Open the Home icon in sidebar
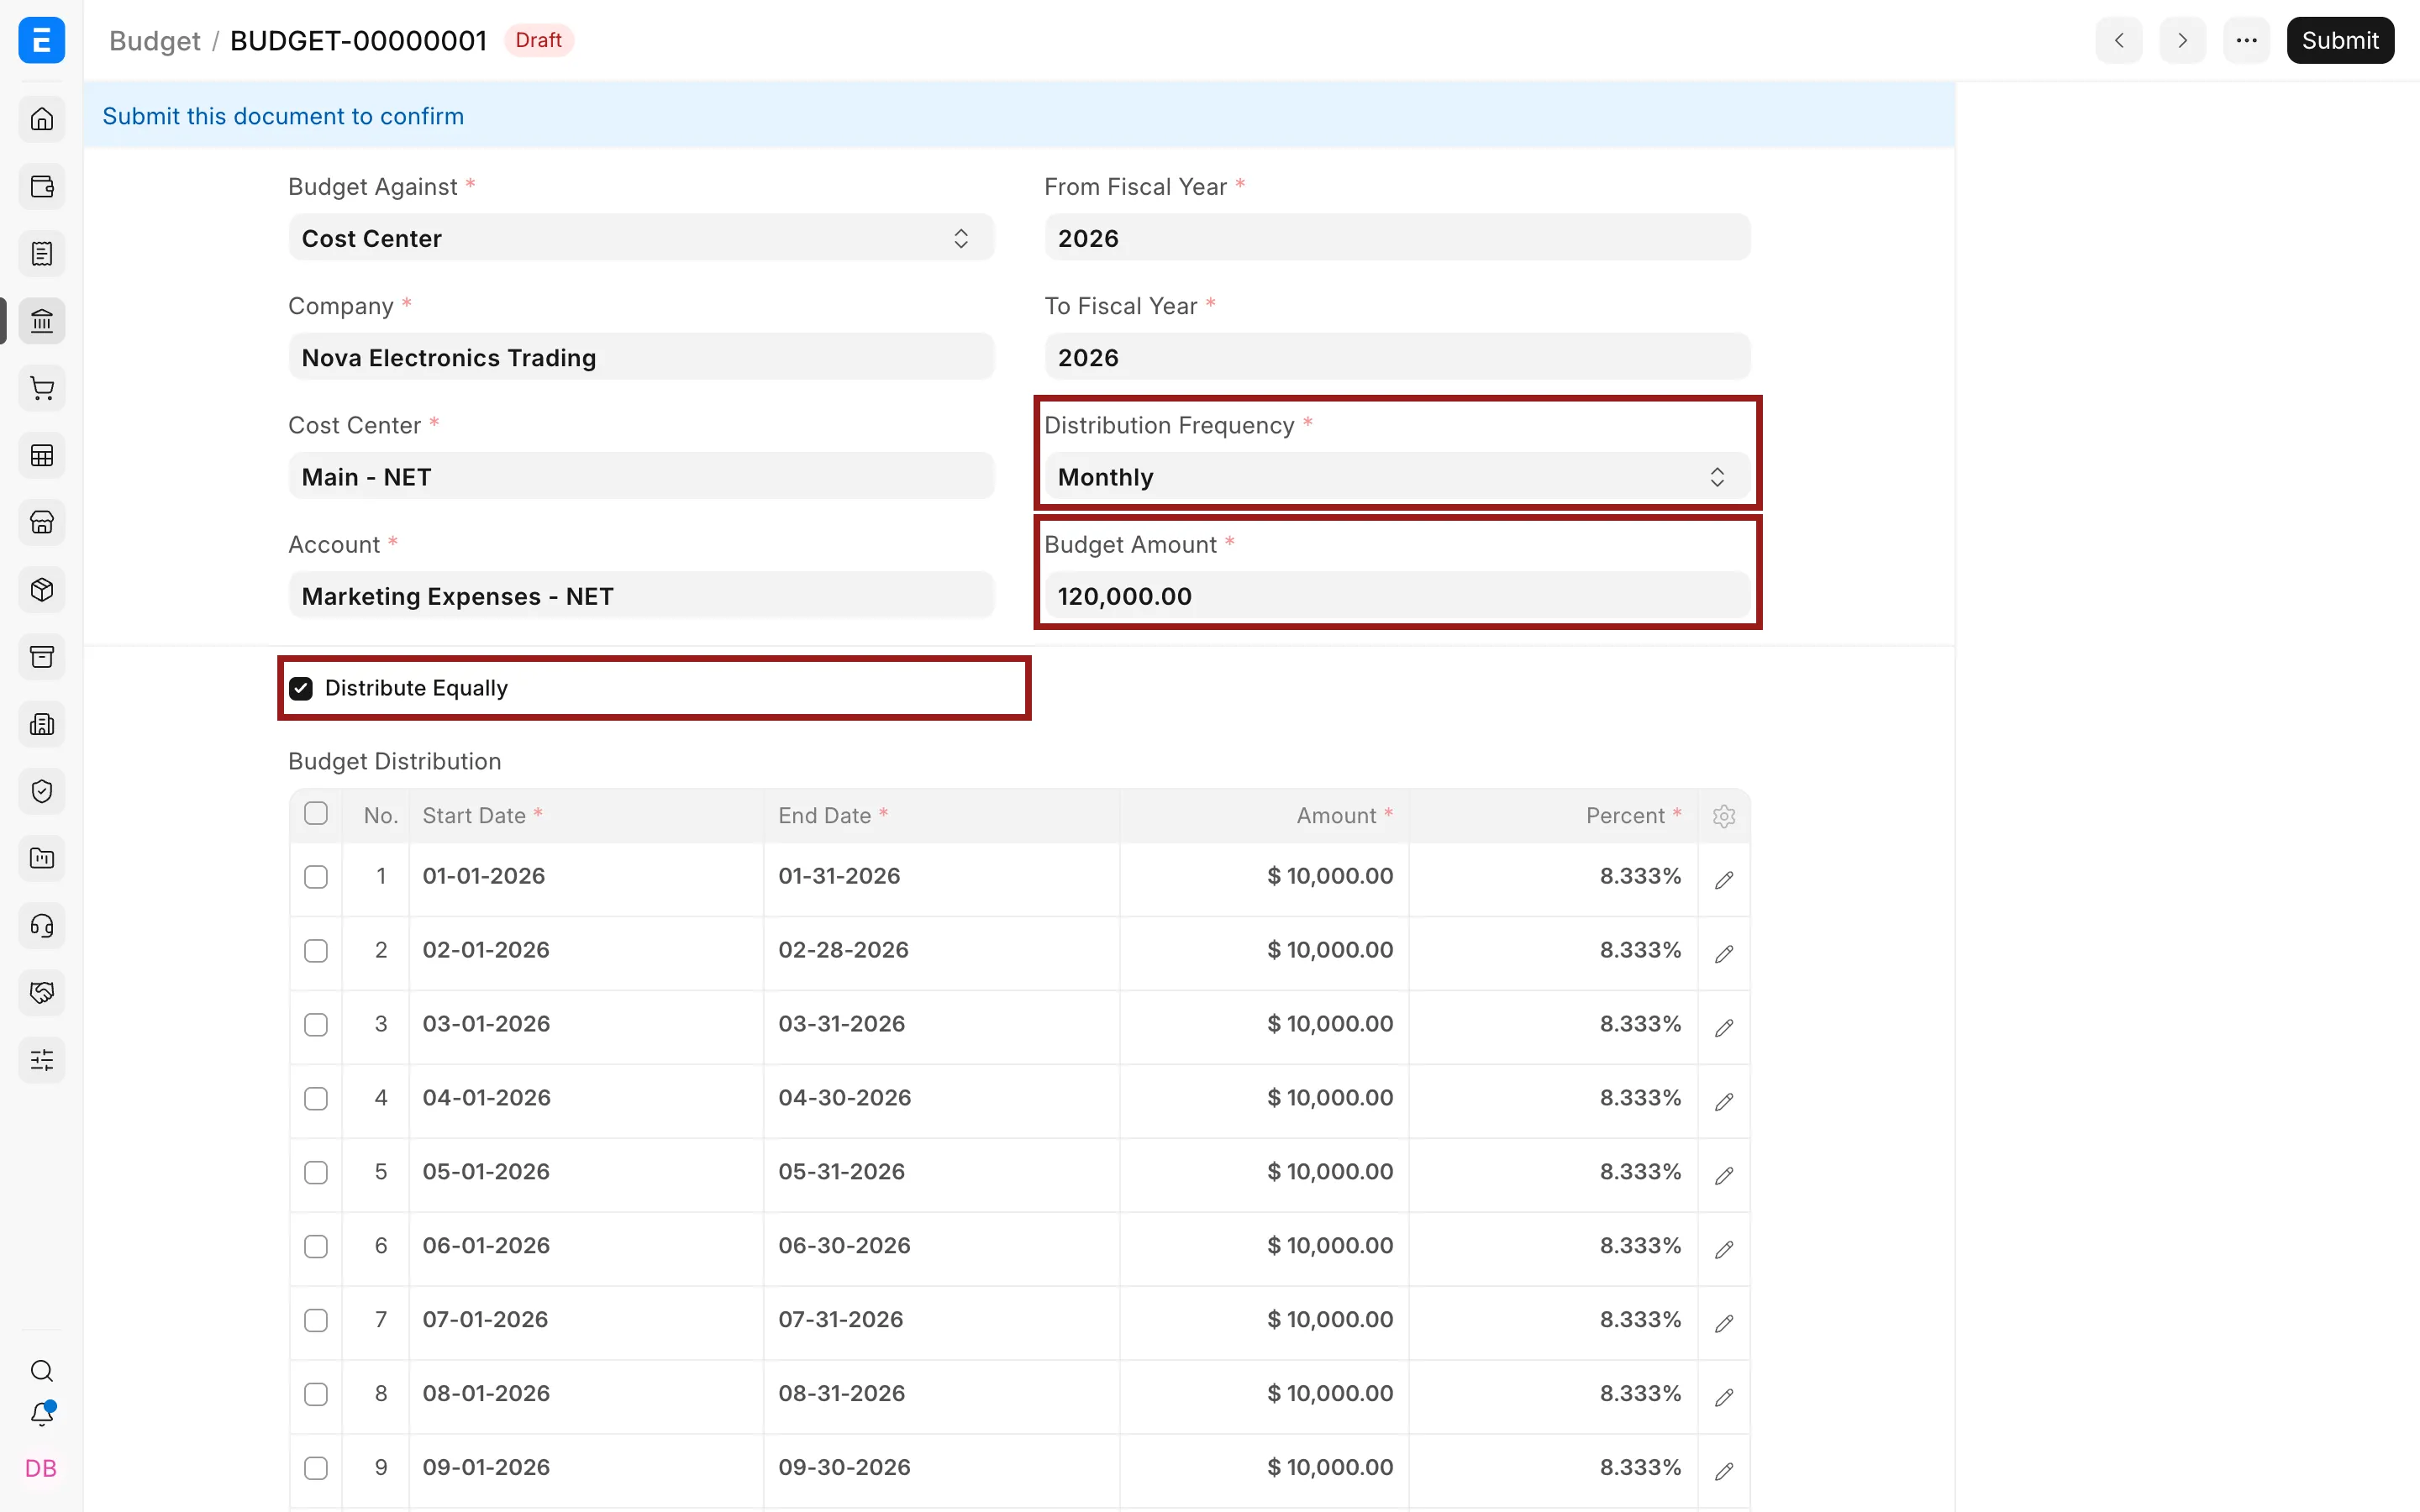This screenshot has width=2420, height=1512. point(42,119)
